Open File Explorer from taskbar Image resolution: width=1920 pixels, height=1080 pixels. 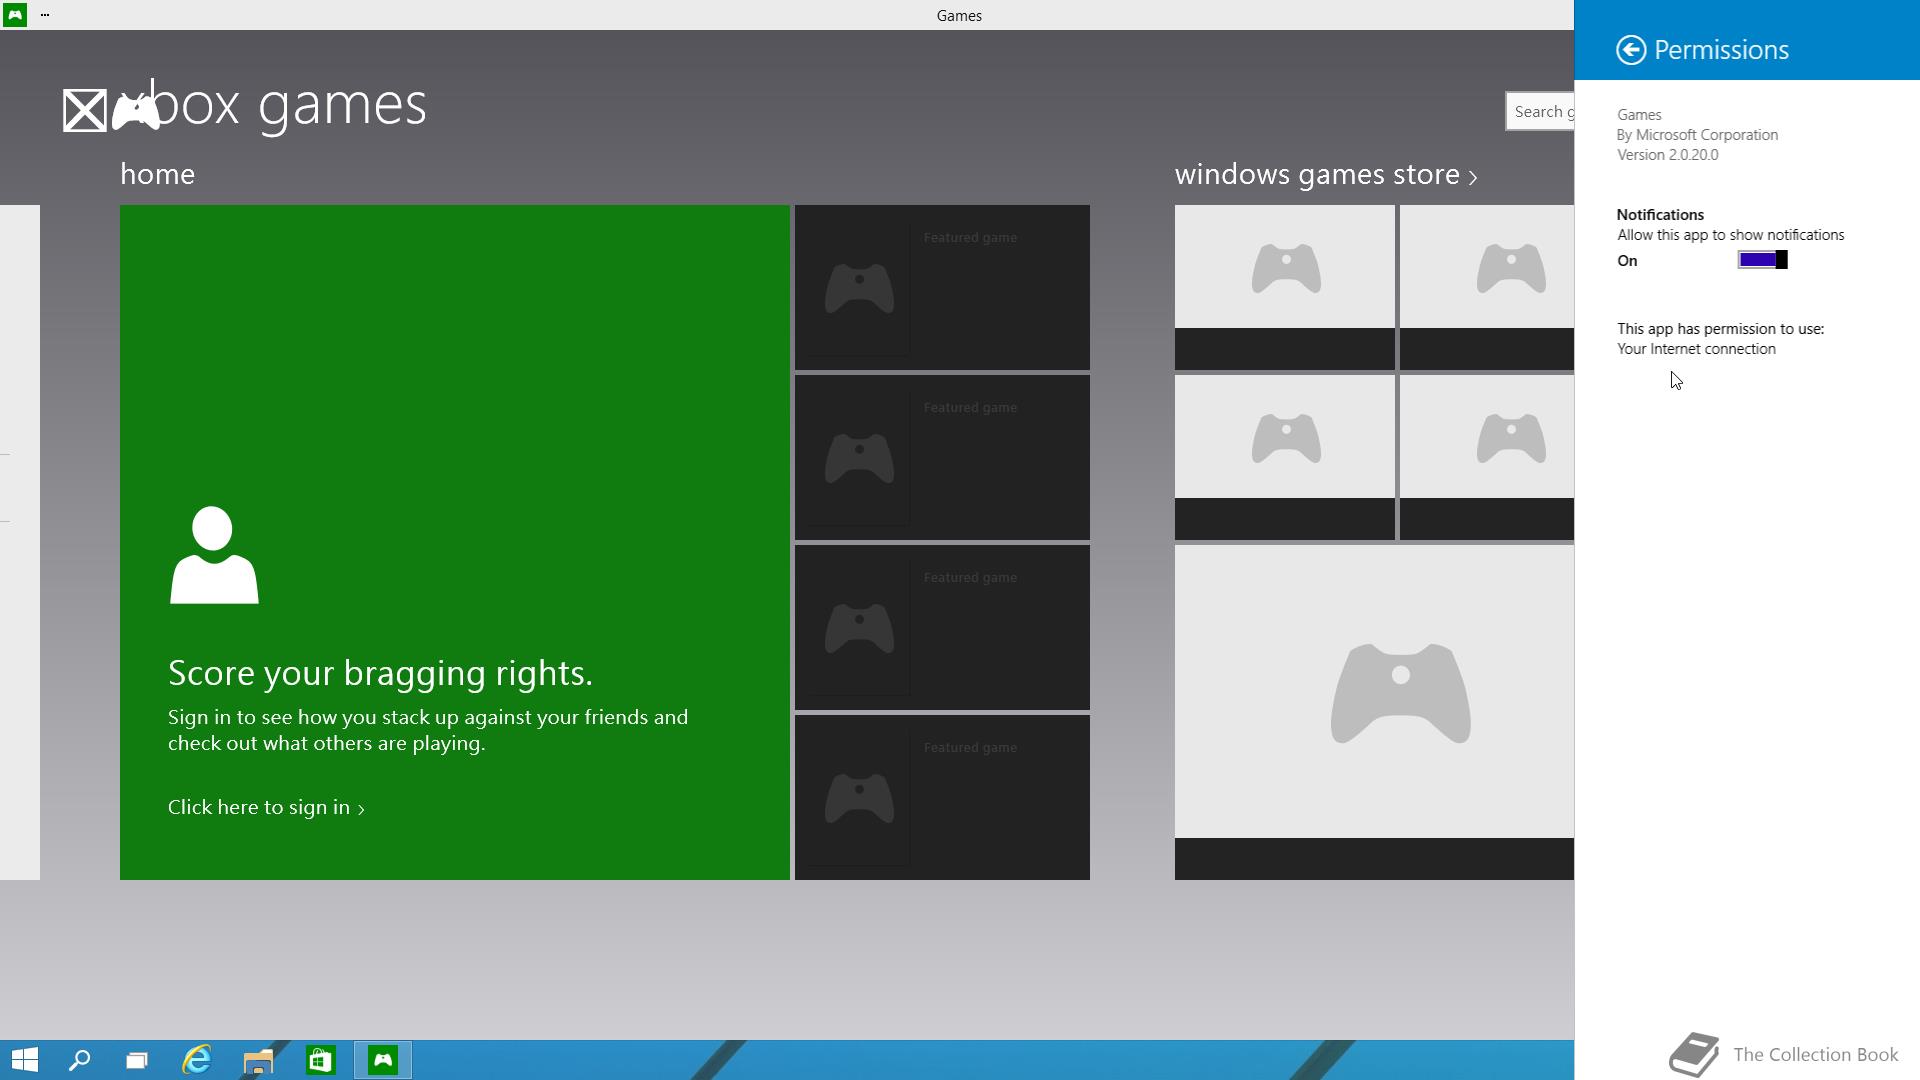point(258,1060)
